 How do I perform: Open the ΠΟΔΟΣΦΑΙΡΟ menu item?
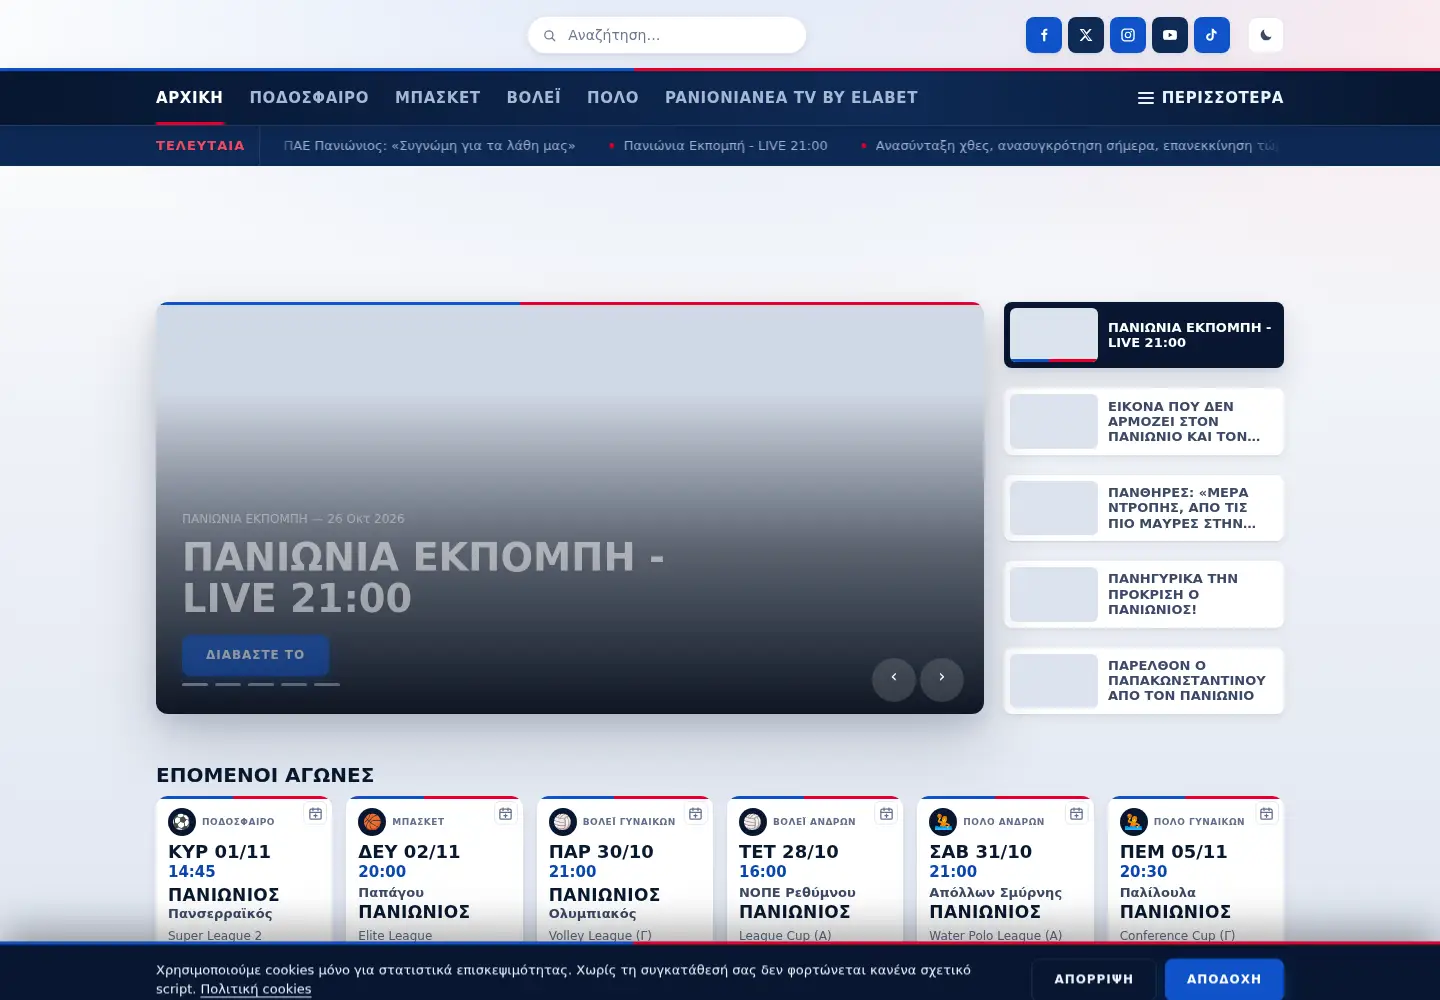[309, 97]
